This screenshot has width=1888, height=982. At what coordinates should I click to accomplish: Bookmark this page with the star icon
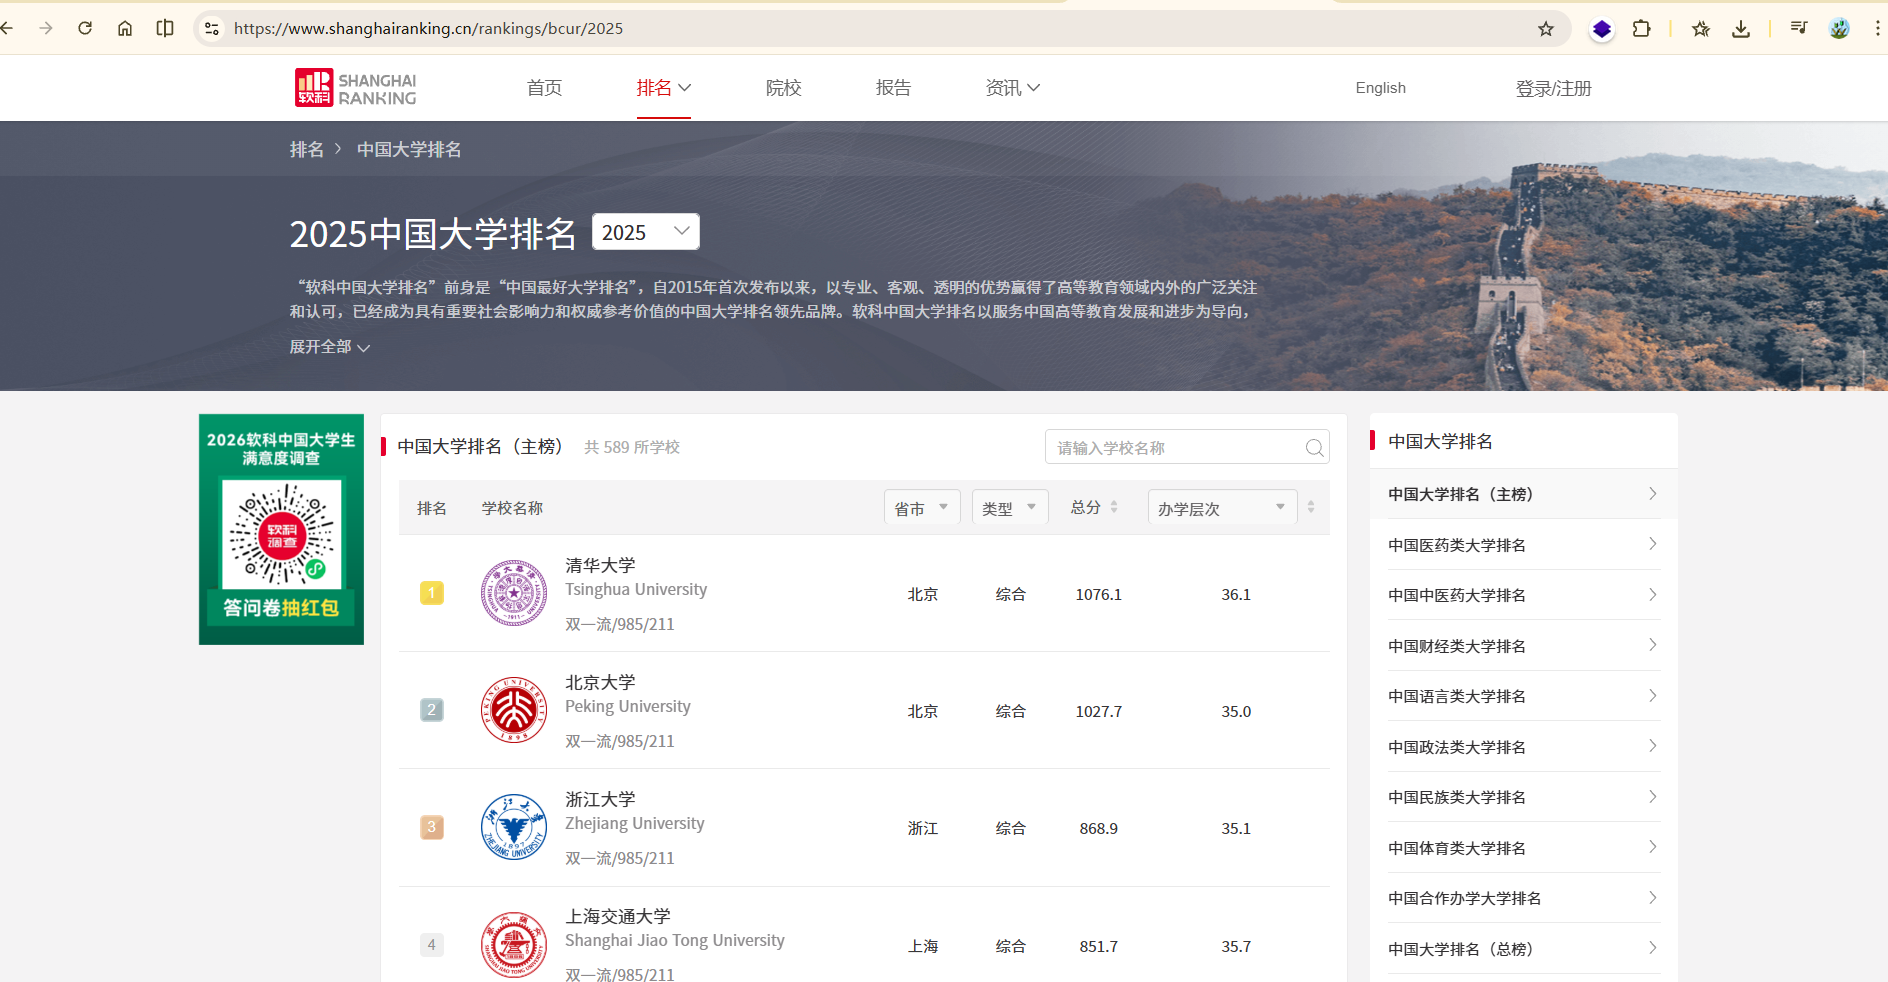pos(1546,28)
